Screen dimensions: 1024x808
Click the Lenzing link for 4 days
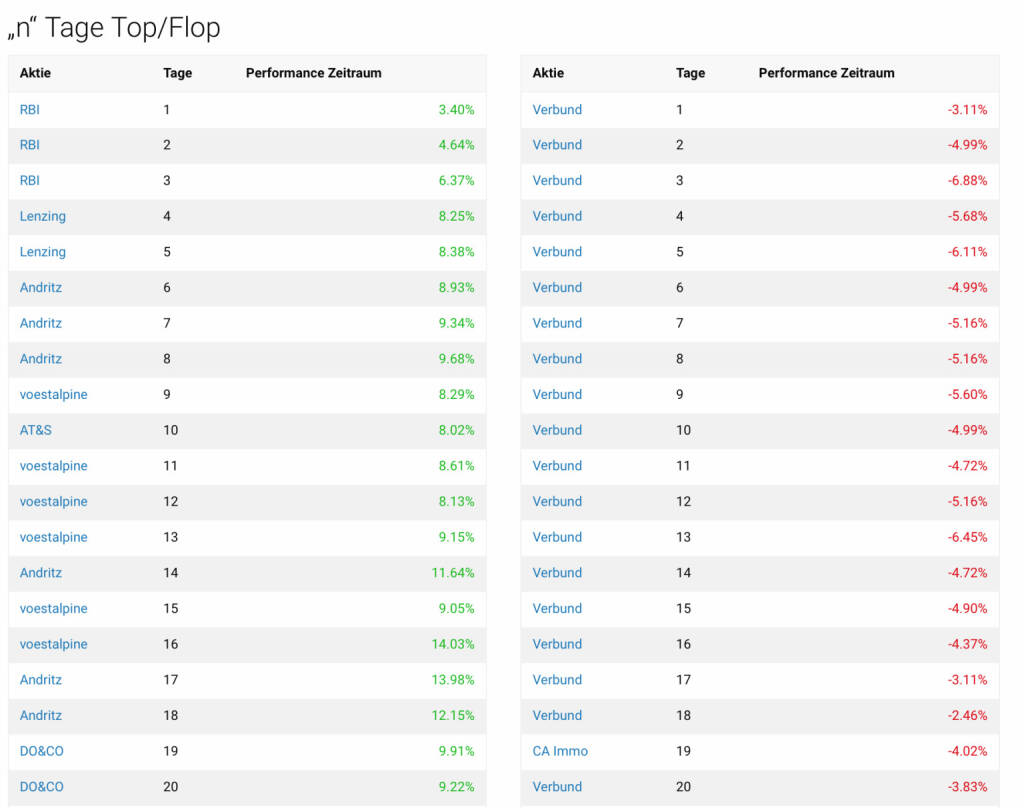(42, 216)
